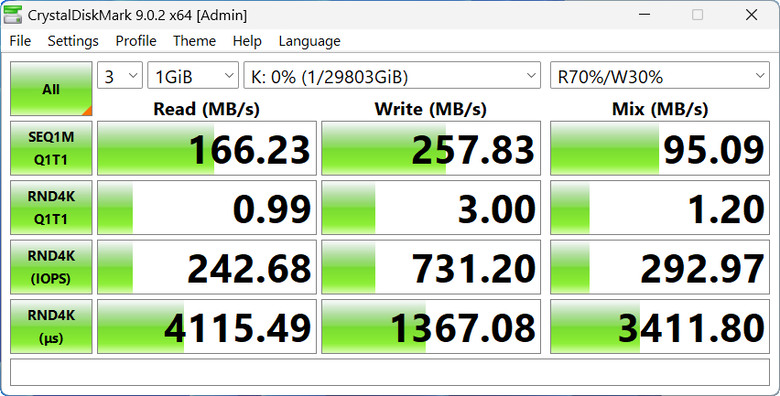780x396 pixels.
Task: Click the SEQ1M mix result 95.09
Action: tap(660, 148)
